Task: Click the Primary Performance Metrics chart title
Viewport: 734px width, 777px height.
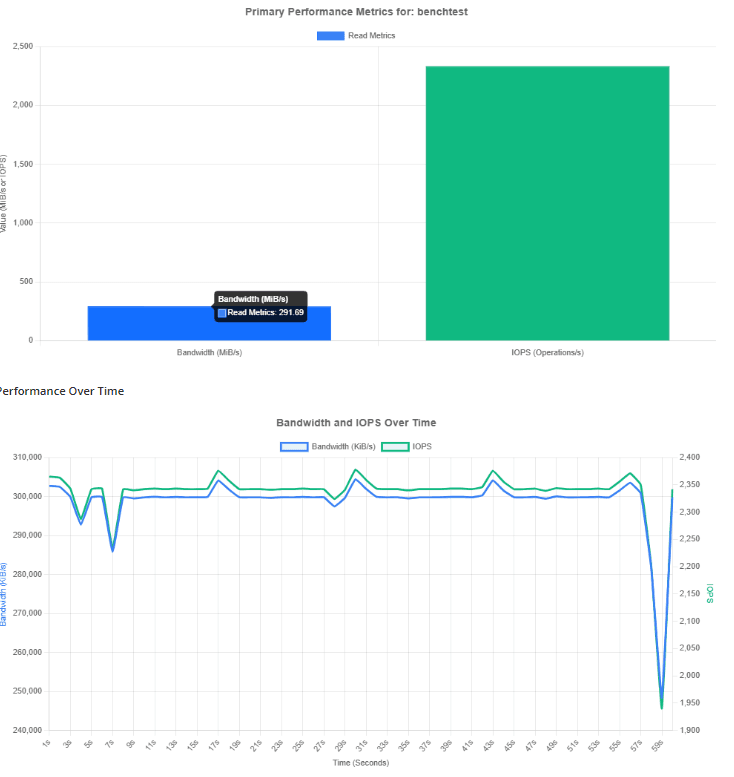Action: pos(357,12)
